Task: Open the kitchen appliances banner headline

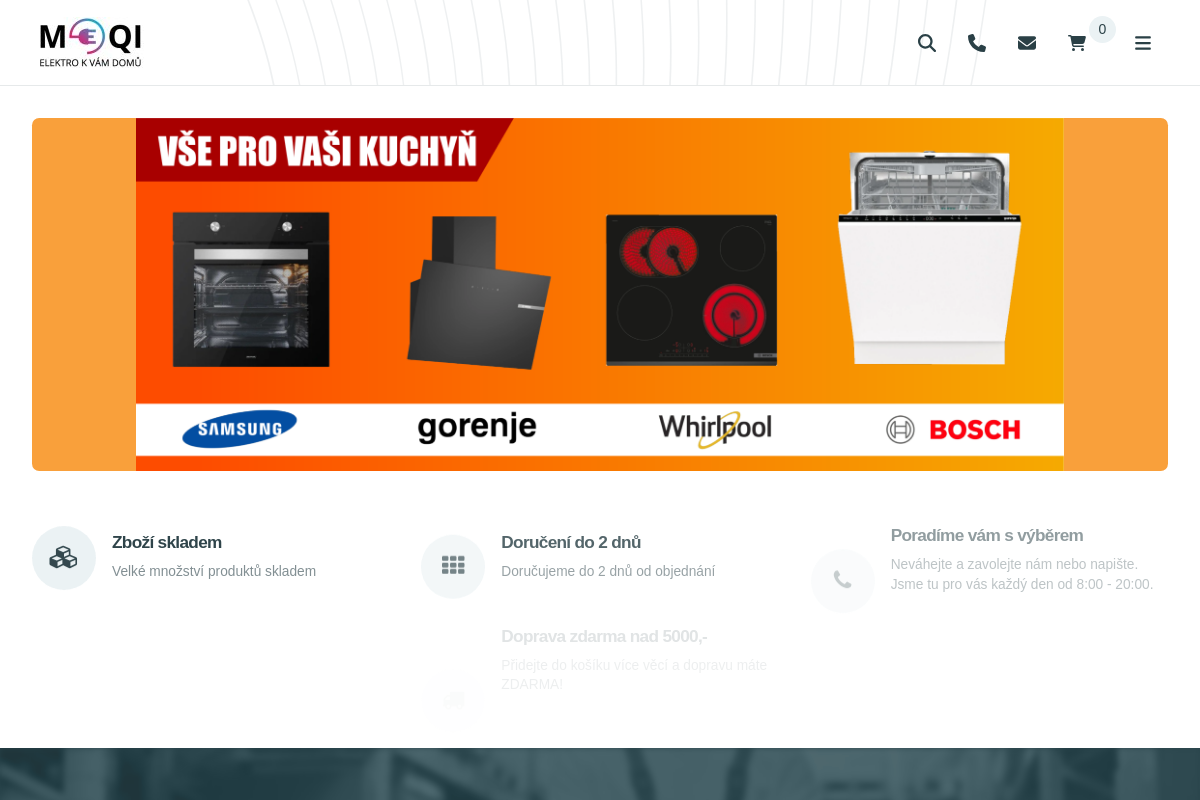Action: 318,149
